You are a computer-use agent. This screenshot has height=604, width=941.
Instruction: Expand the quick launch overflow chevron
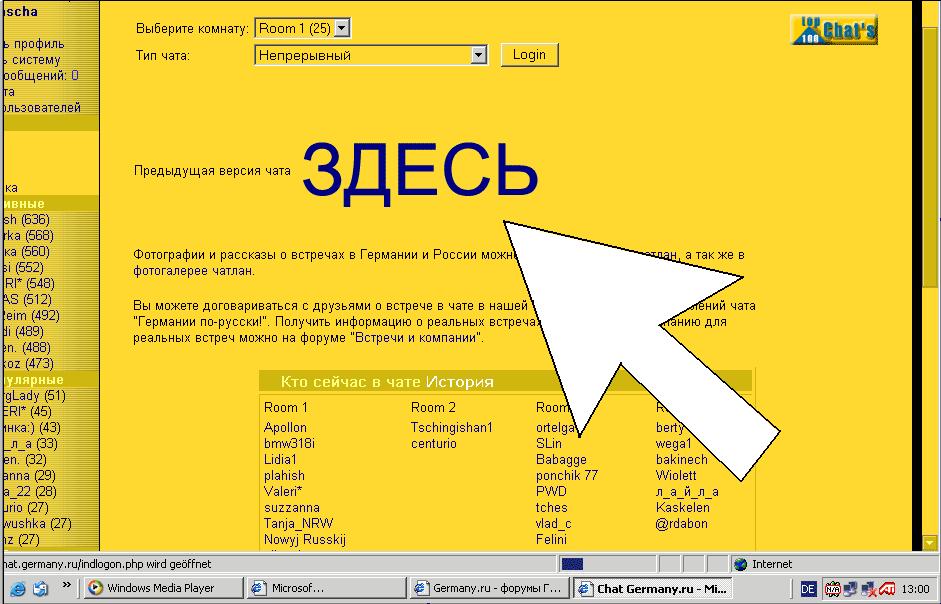click(x=68, y=587)
